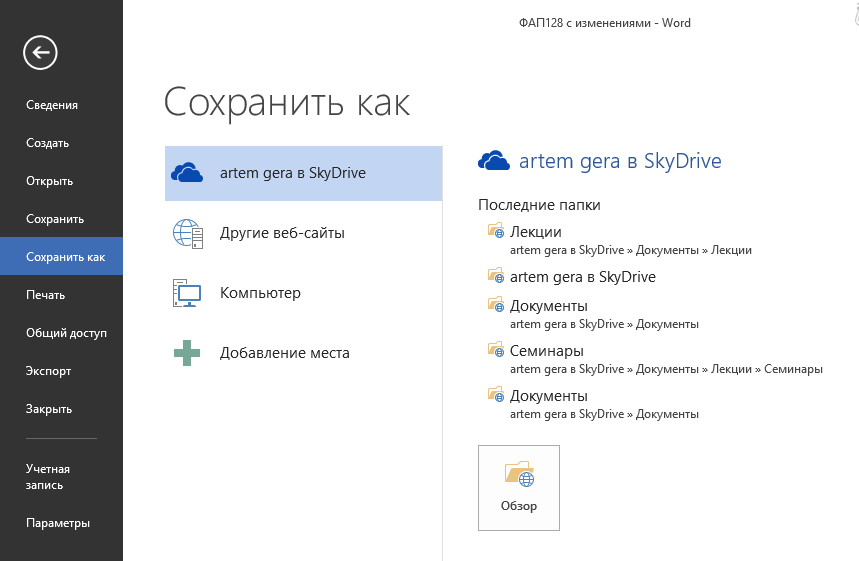Viewport: 859px width, 561px height.
Task: Choose Добавление места option
Action: coord(303,353)
